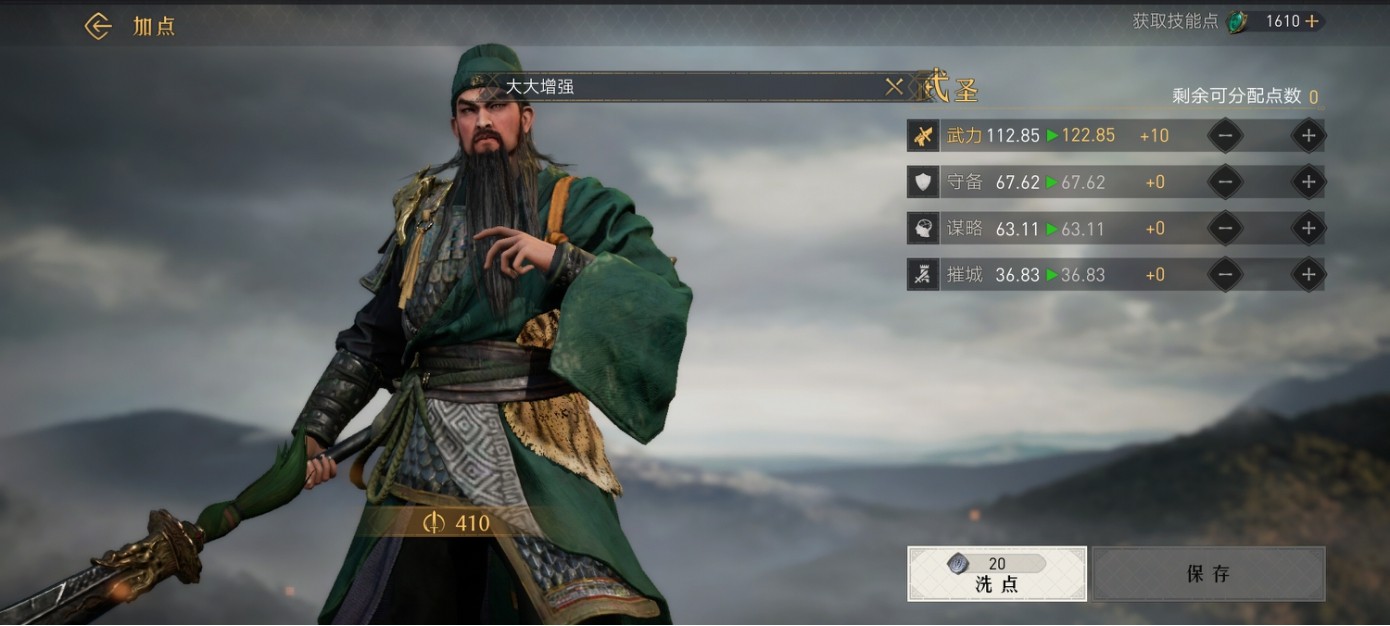The height and width of the screenshot is (626, 1390).
Task: Increase 摧城 with plus button
Action: [x=1308, y=275]
